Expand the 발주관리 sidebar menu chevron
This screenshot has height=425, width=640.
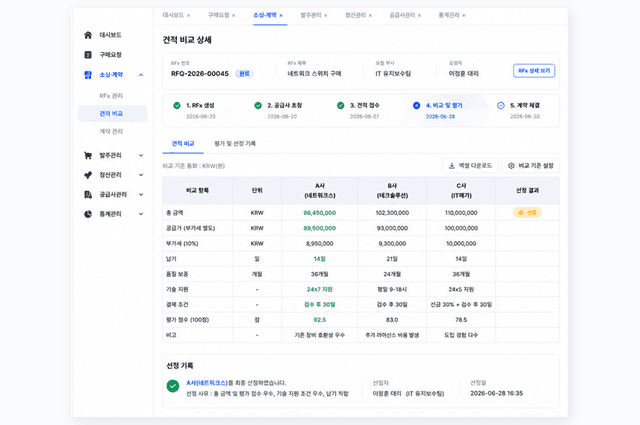click(141, 155)
